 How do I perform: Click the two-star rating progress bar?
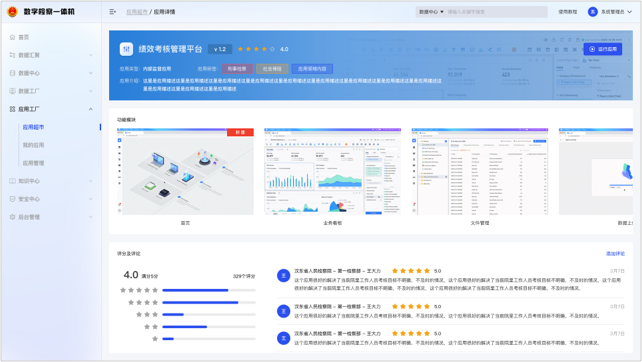209,327
